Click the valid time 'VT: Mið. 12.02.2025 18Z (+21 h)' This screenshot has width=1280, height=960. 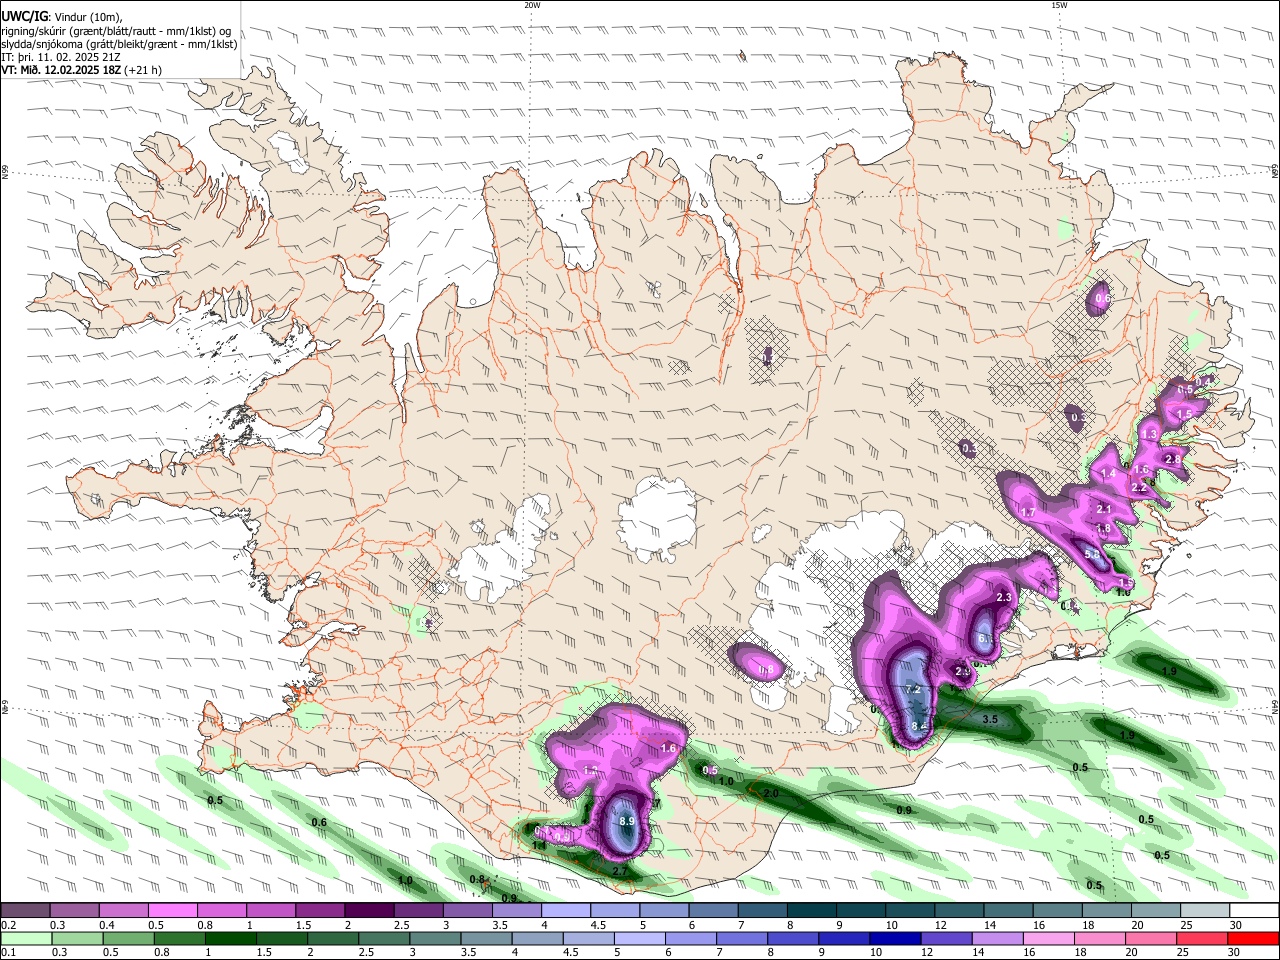pyautogui.click(x=81, y=70)
